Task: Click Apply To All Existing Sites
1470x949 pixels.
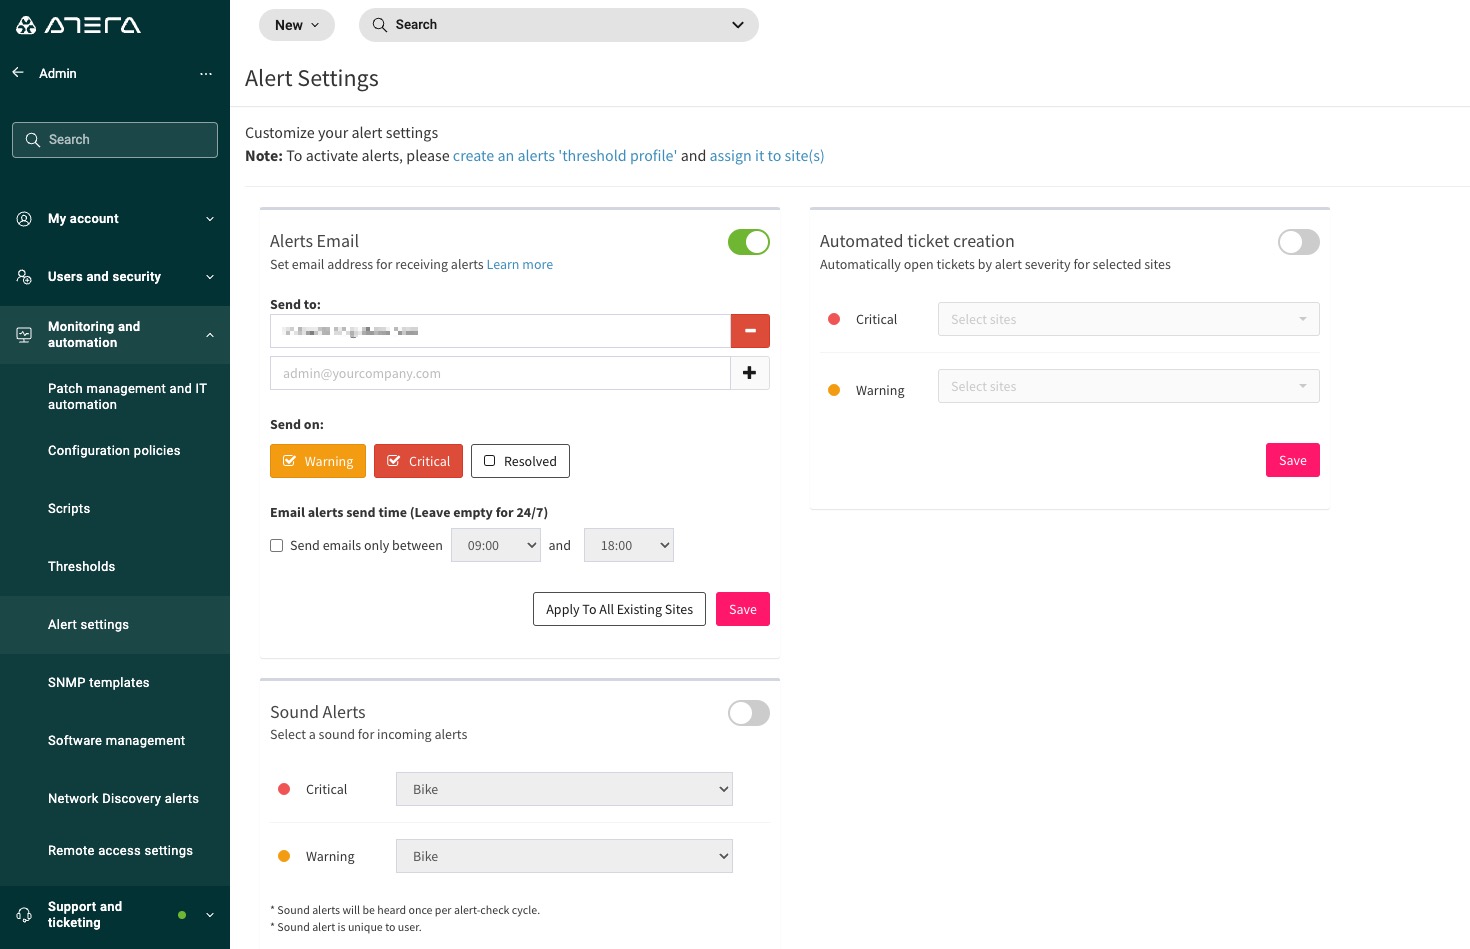Action: click(619, 609)
